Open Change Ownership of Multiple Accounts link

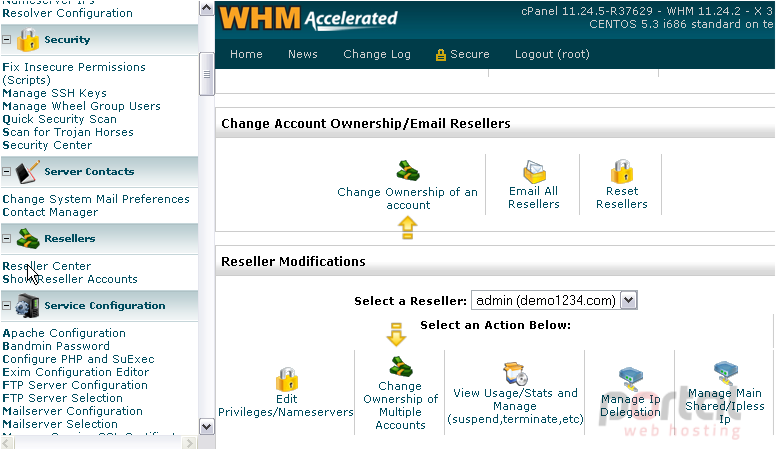click(400, 405)
